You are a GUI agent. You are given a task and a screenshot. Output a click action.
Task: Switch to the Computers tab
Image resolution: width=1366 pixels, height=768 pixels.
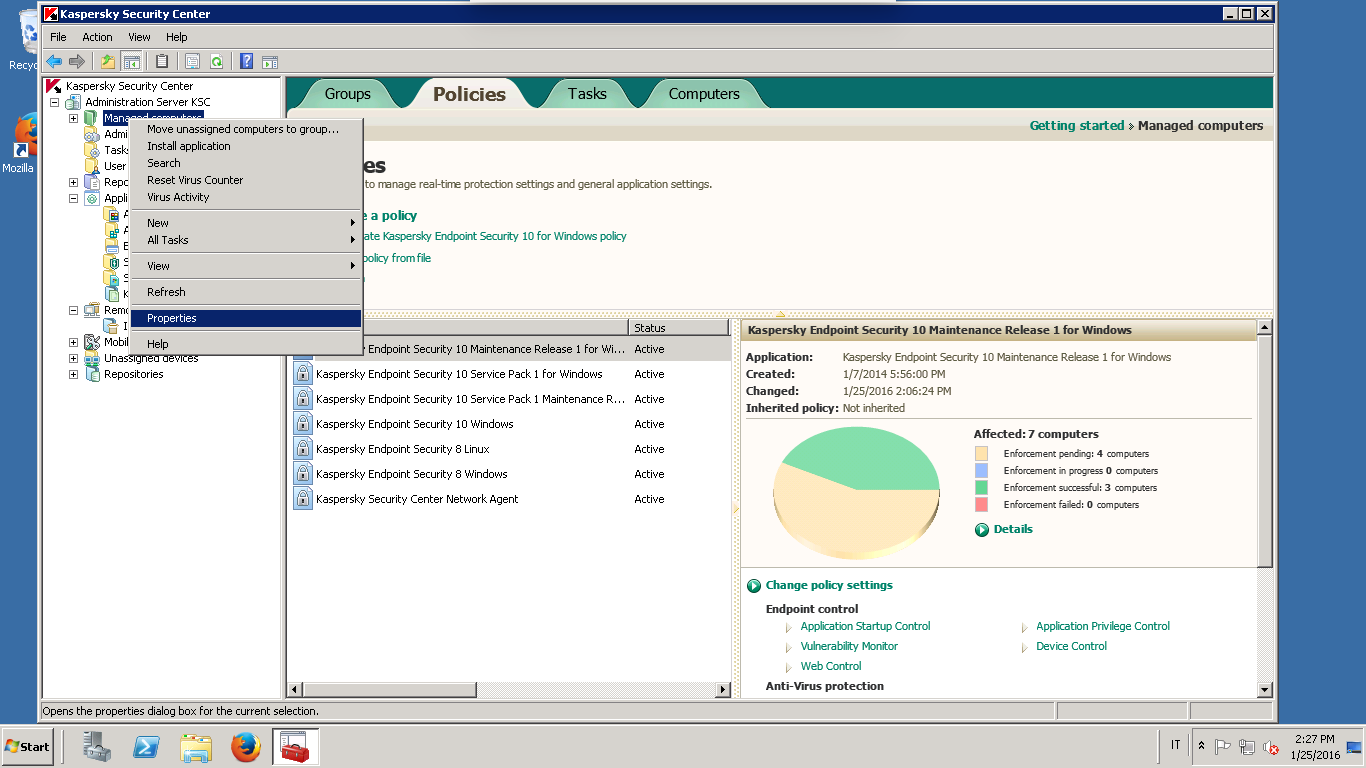coord(704,94)
